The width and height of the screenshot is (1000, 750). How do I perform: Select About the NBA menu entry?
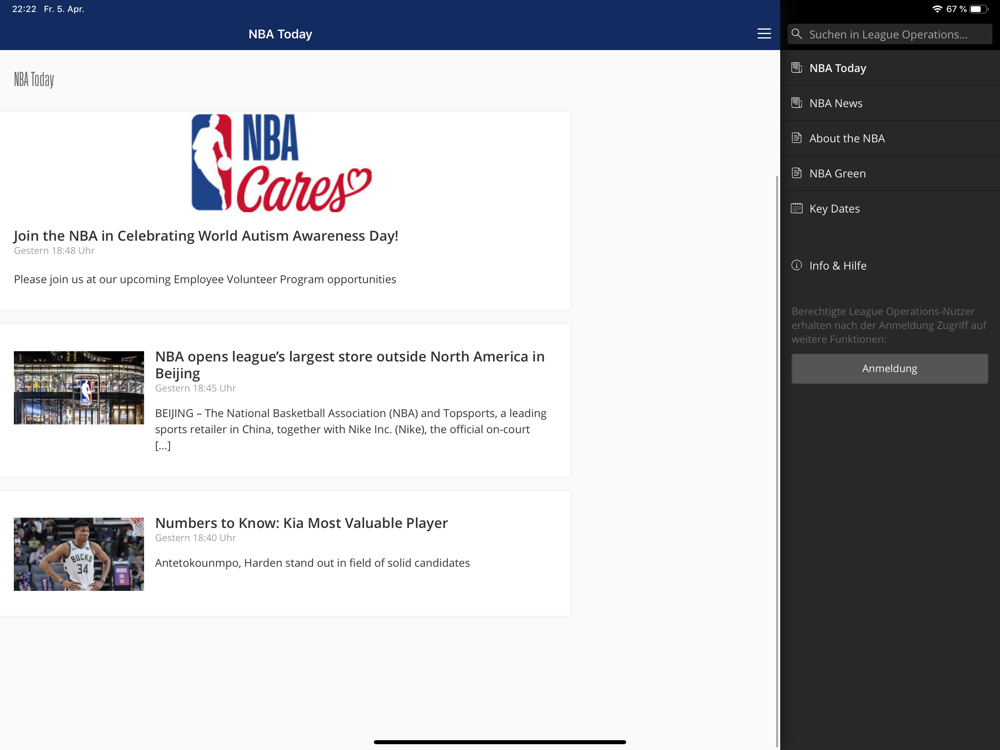coord(890,138)
